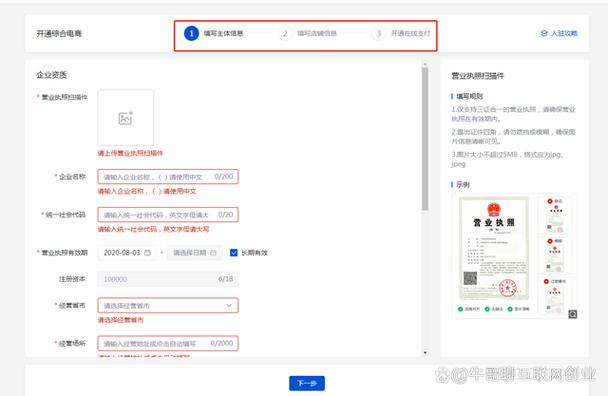Click the 开通综合电商 page title
Image resolution: width=608 pixels, height=396 pixels.
point(59,34)
